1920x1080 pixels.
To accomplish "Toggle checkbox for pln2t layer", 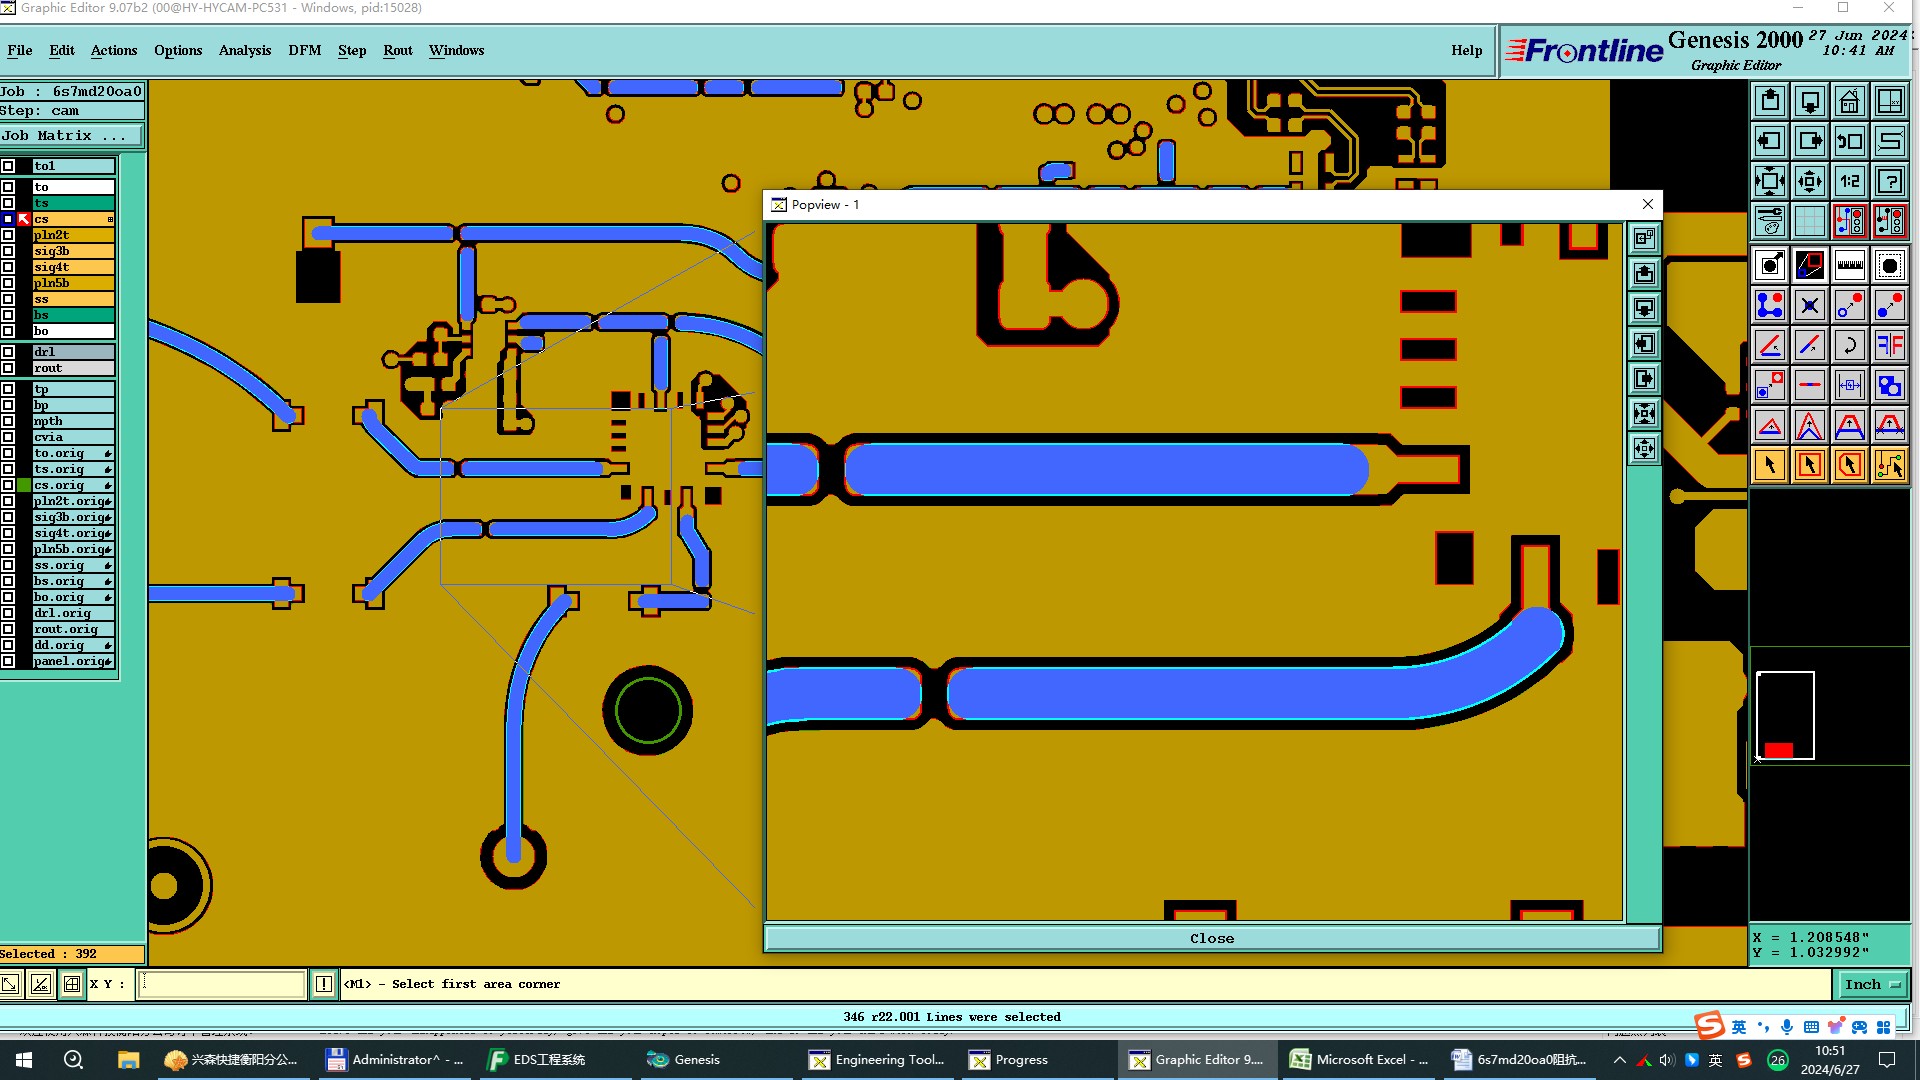I will click(x=8, y=235).
